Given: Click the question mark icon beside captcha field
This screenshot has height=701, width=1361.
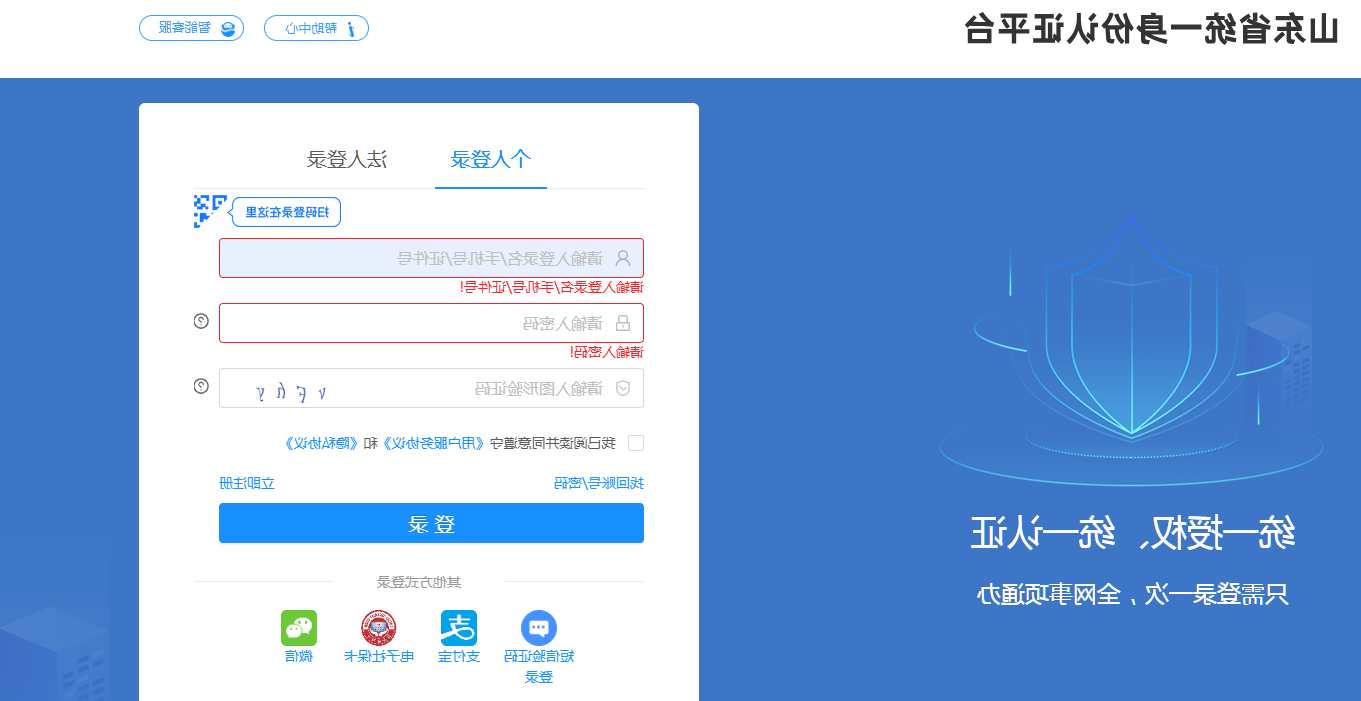Looking at the screenshot, I should click(x=201, y=386).
